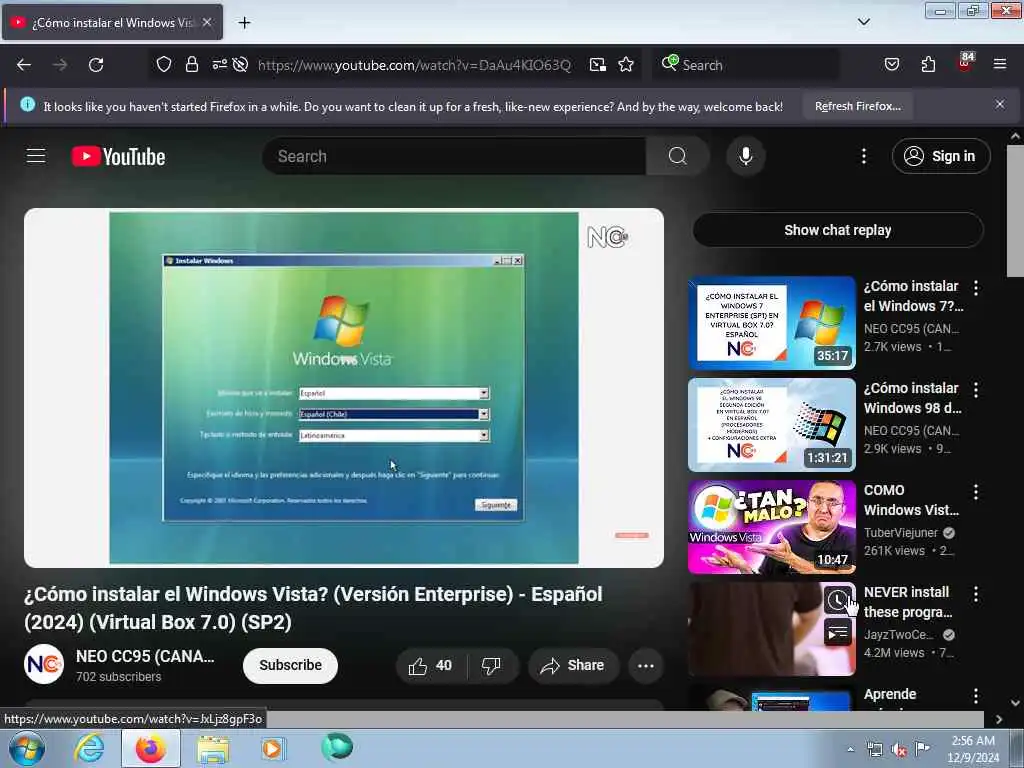Click horizontal scrollbar right arrow
Viewport: 1024px width, 768px height.
pos(999,719)
